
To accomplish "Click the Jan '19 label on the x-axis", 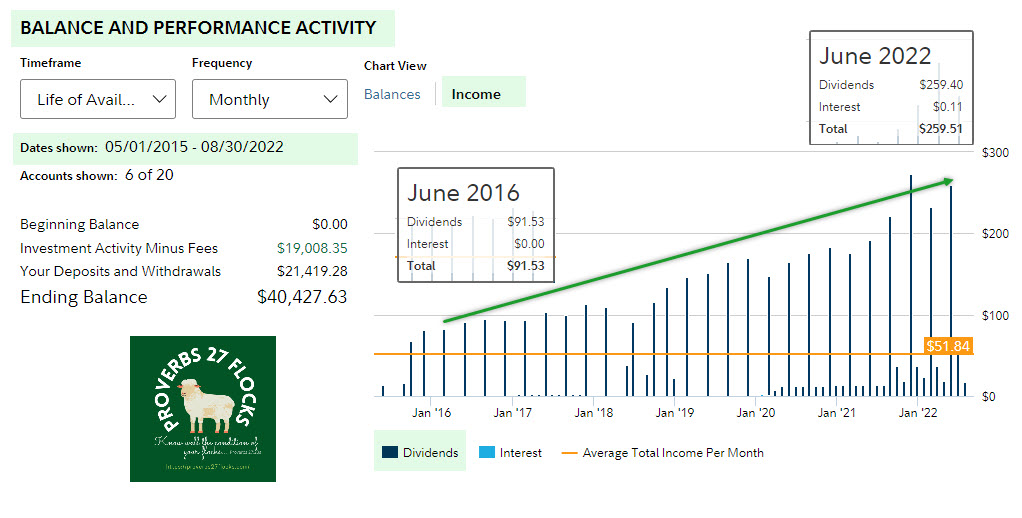I will click(674, 412).
